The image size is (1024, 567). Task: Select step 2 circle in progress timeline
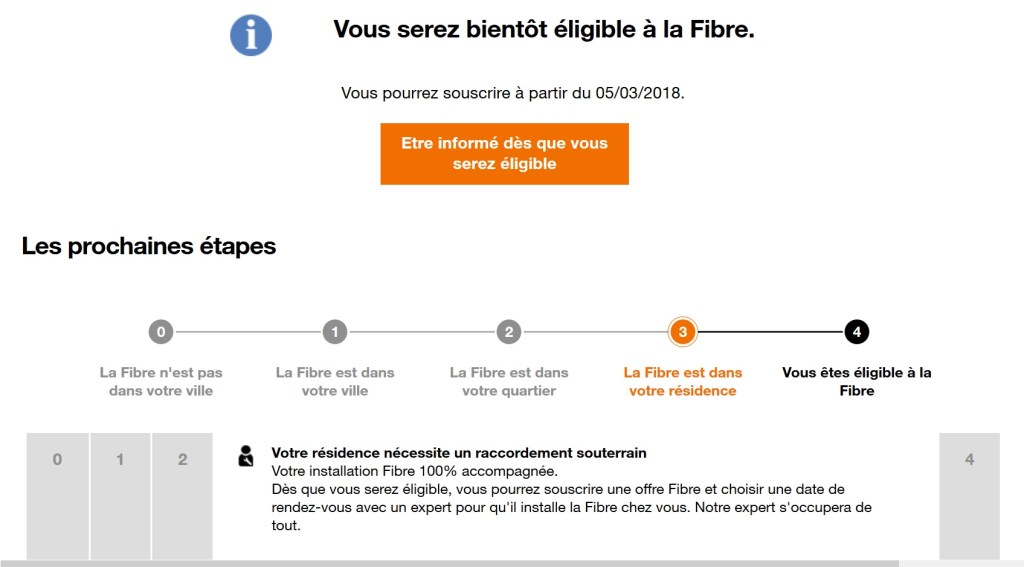click(x=509, y=332)
